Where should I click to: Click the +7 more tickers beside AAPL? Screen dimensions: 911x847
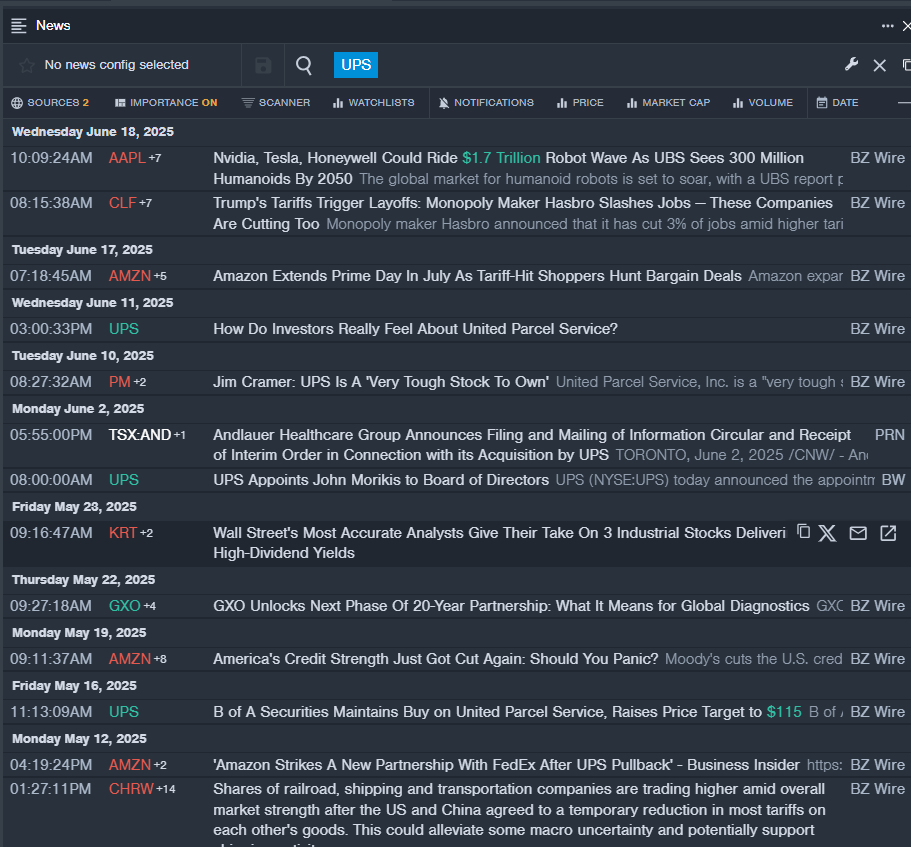(x=155, y=158)
